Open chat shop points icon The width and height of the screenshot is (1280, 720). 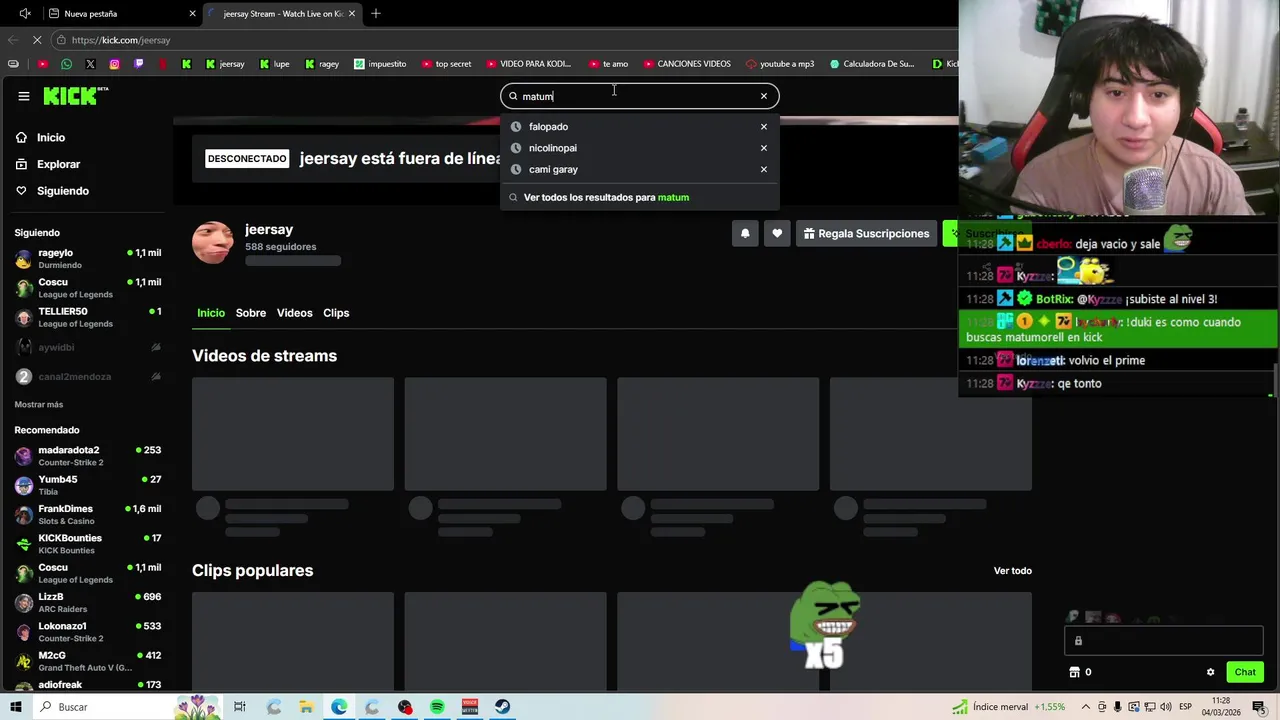pos(1075,672)
